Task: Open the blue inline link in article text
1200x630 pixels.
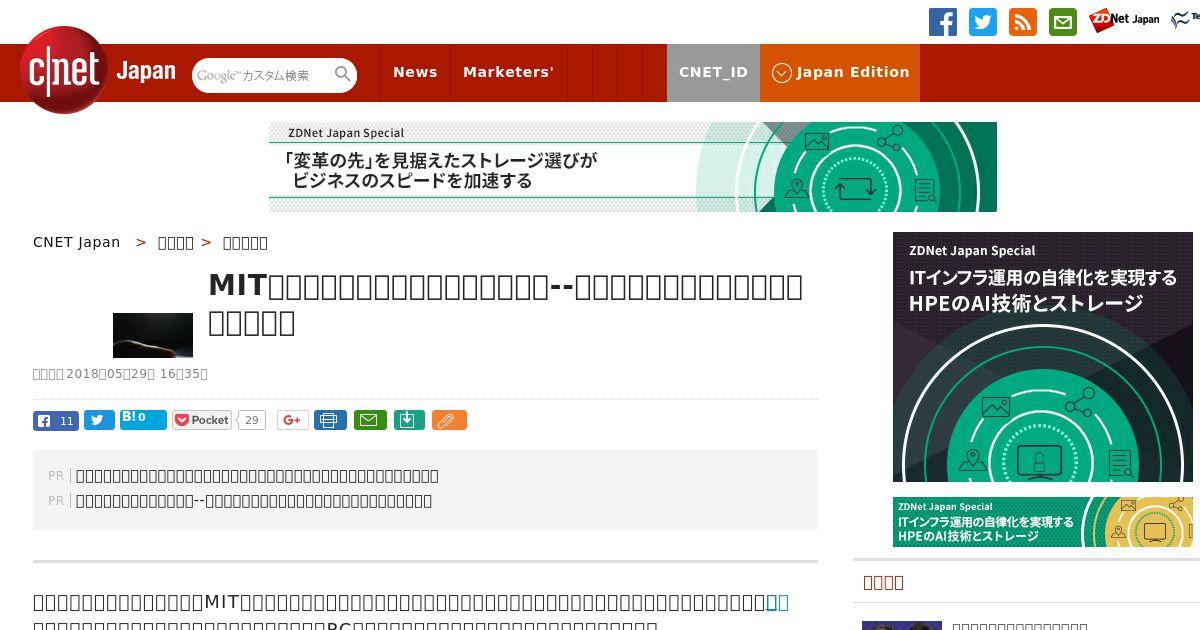Action: tap(777, 602)
